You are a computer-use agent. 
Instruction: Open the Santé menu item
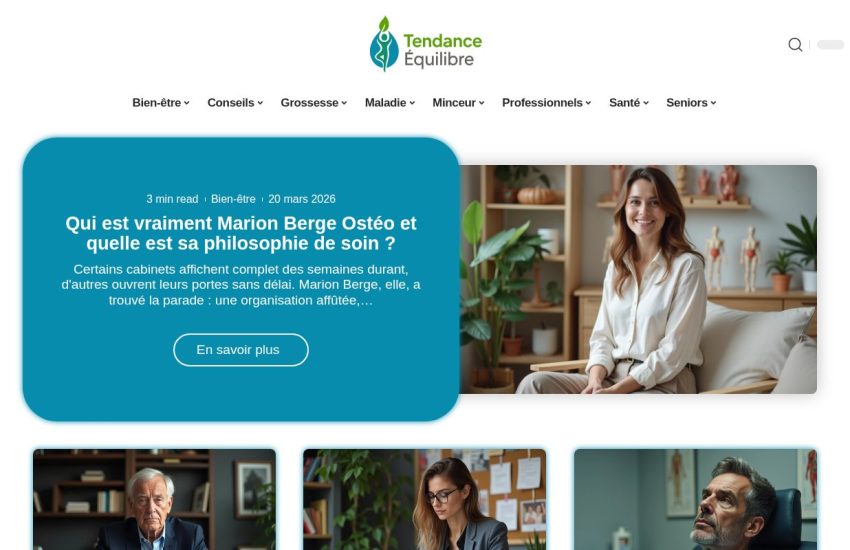tap(629, 102)
